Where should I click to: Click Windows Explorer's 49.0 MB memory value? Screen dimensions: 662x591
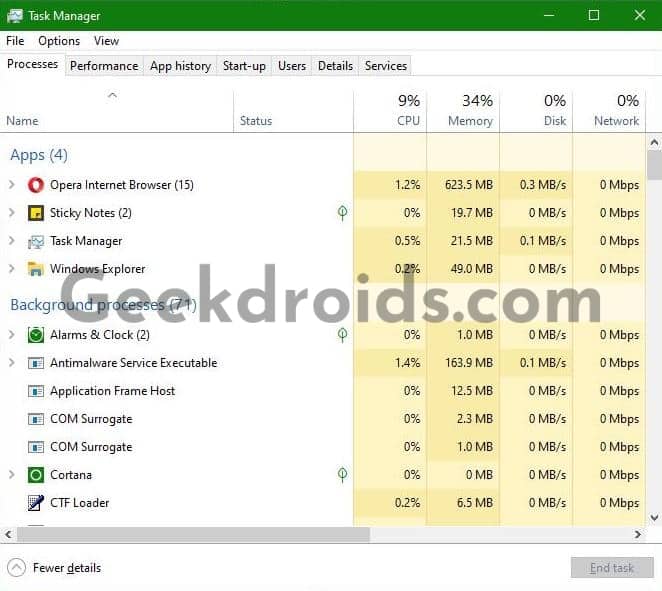coord(472,269)
